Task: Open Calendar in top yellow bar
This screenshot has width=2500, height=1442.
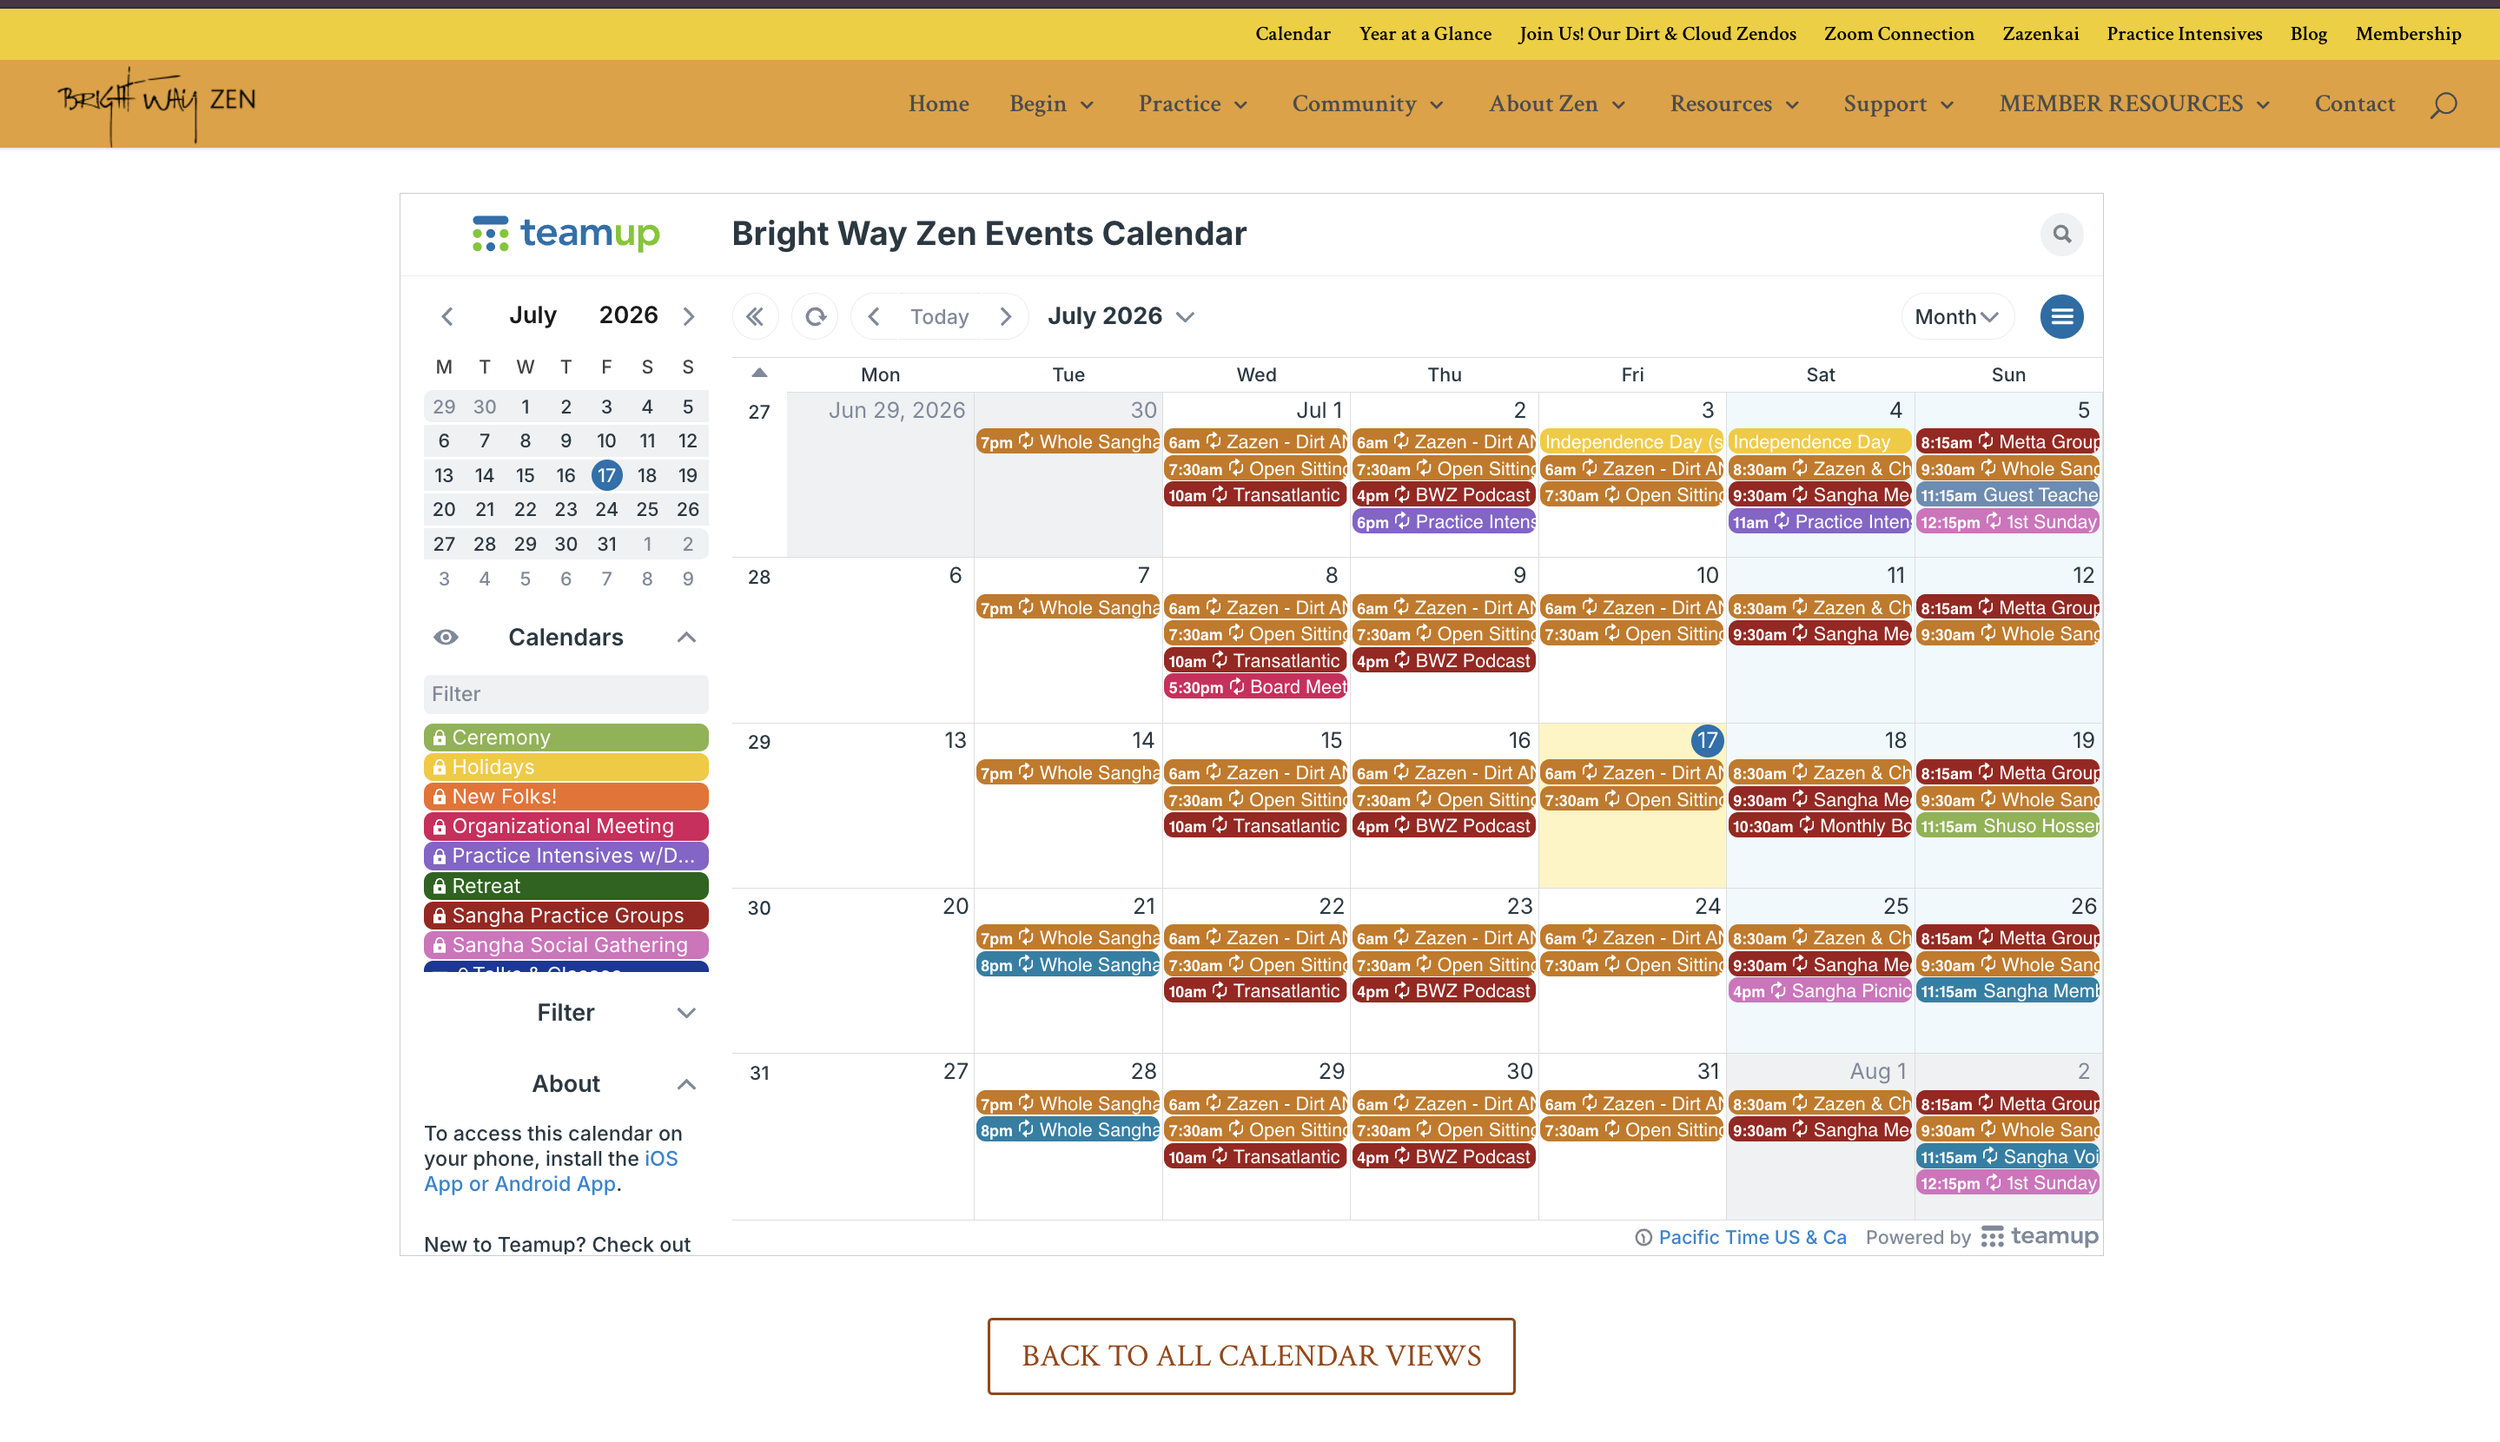Action: [x=1292, y=34]
